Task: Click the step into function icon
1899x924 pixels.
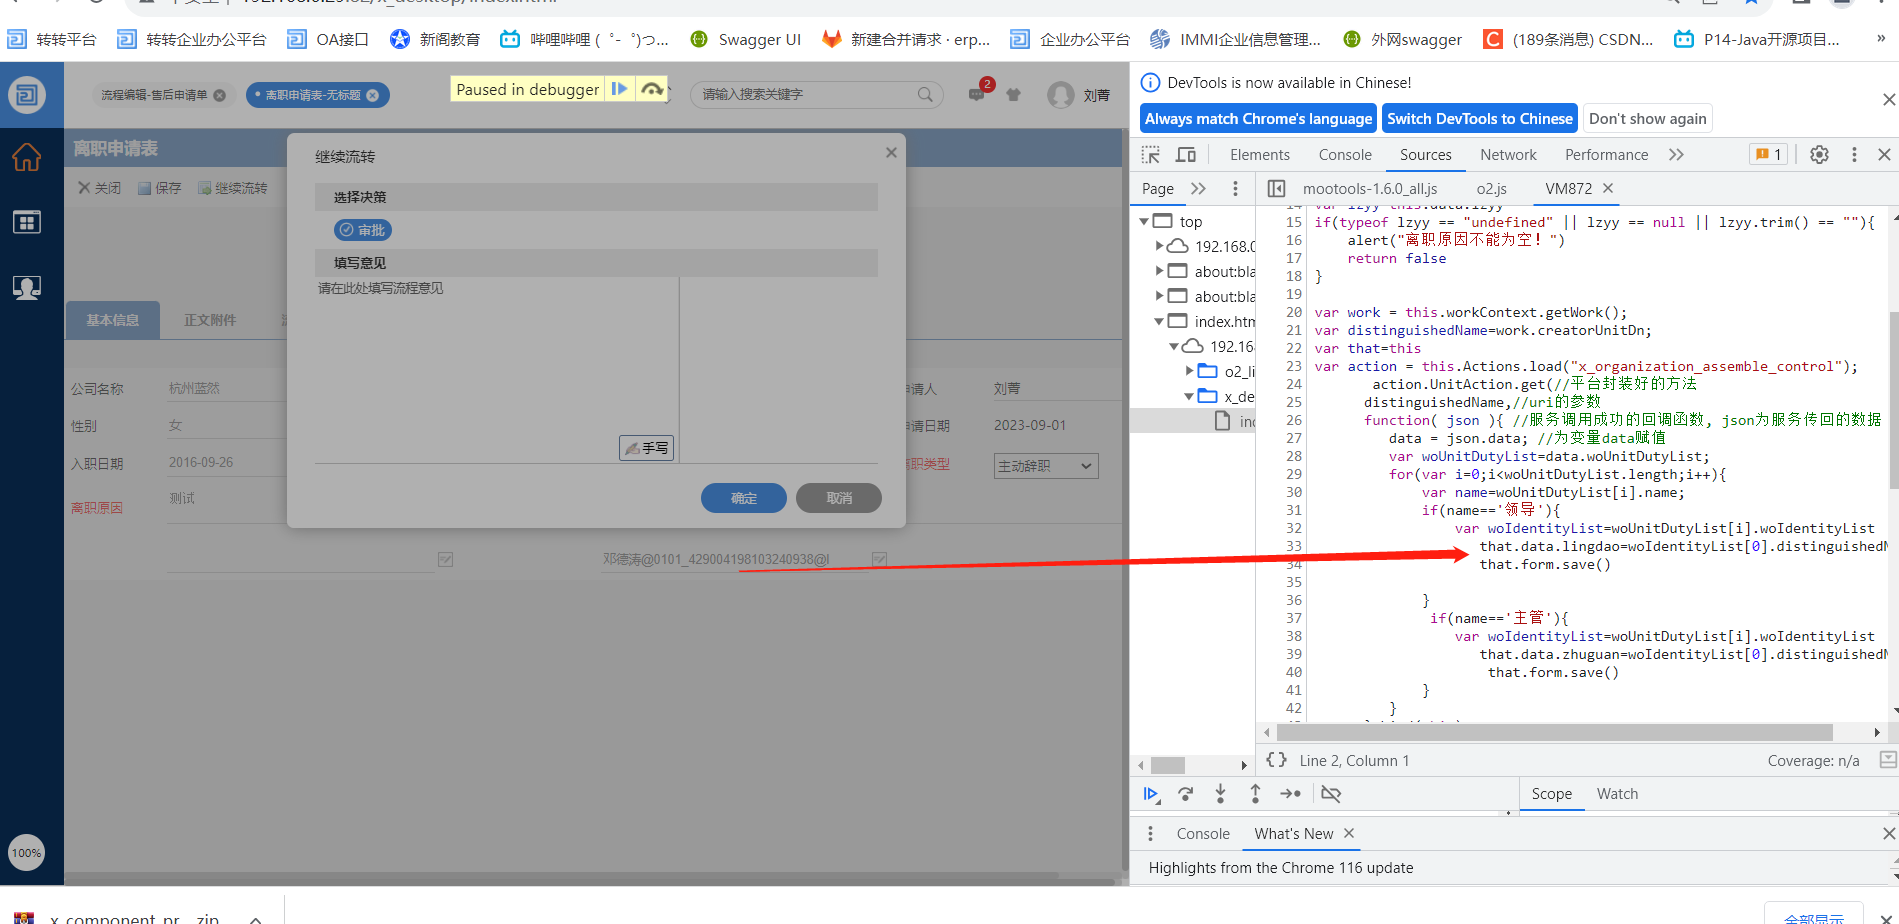Action: [x=1220, y=794]
